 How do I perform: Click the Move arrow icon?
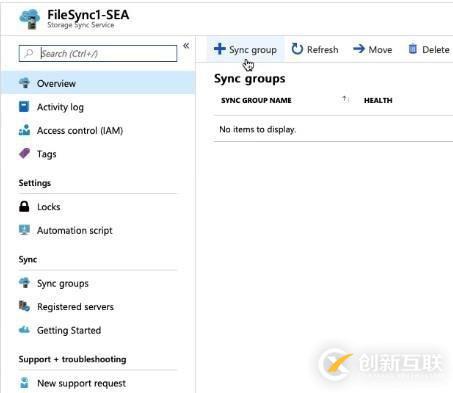359,49
